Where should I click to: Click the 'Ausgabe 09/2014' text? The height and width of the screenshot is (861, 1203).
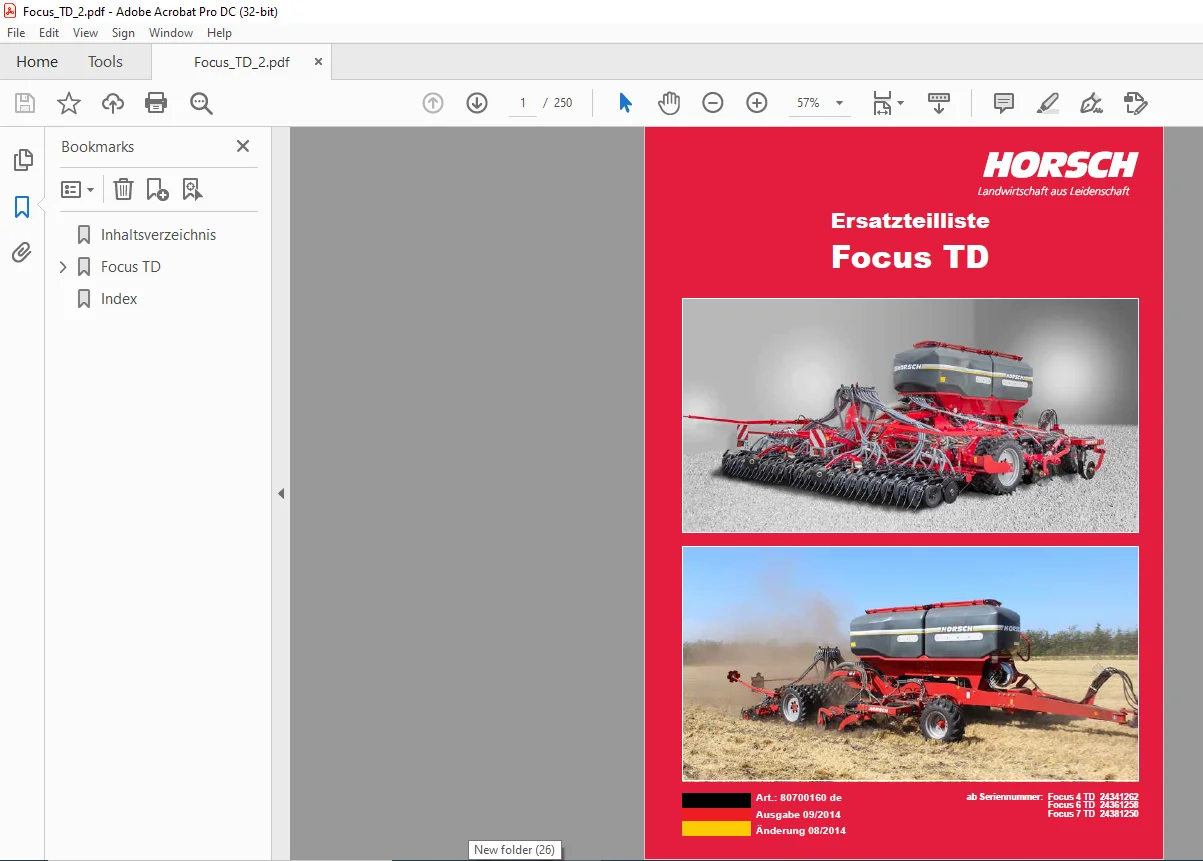[x=800, y=815]
